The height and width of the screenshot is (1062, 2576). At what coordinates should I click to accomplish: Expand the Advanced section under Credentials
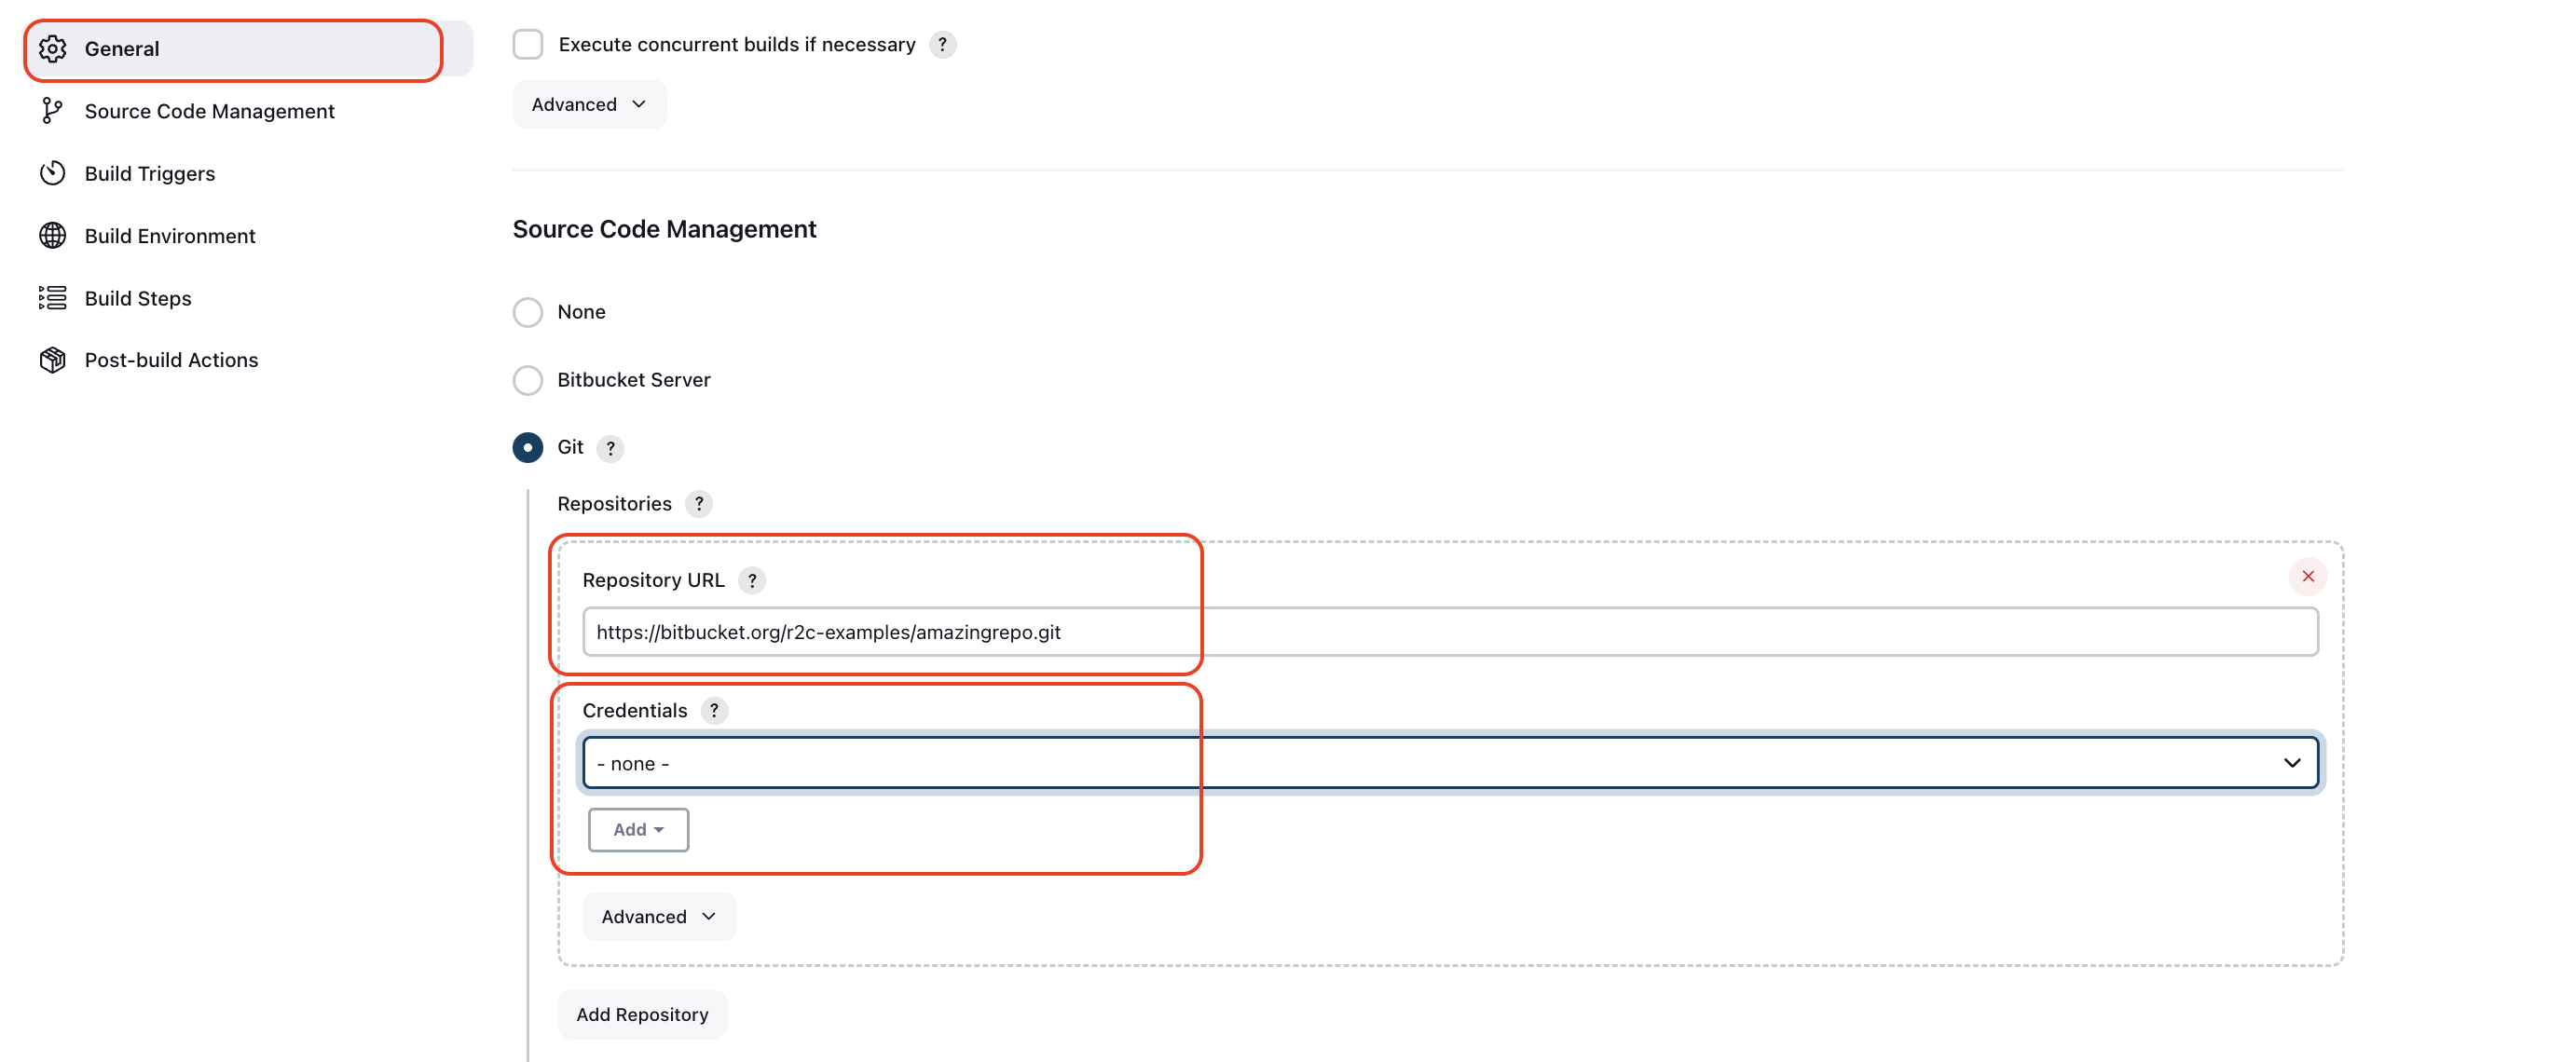click(x=658, y=915)
